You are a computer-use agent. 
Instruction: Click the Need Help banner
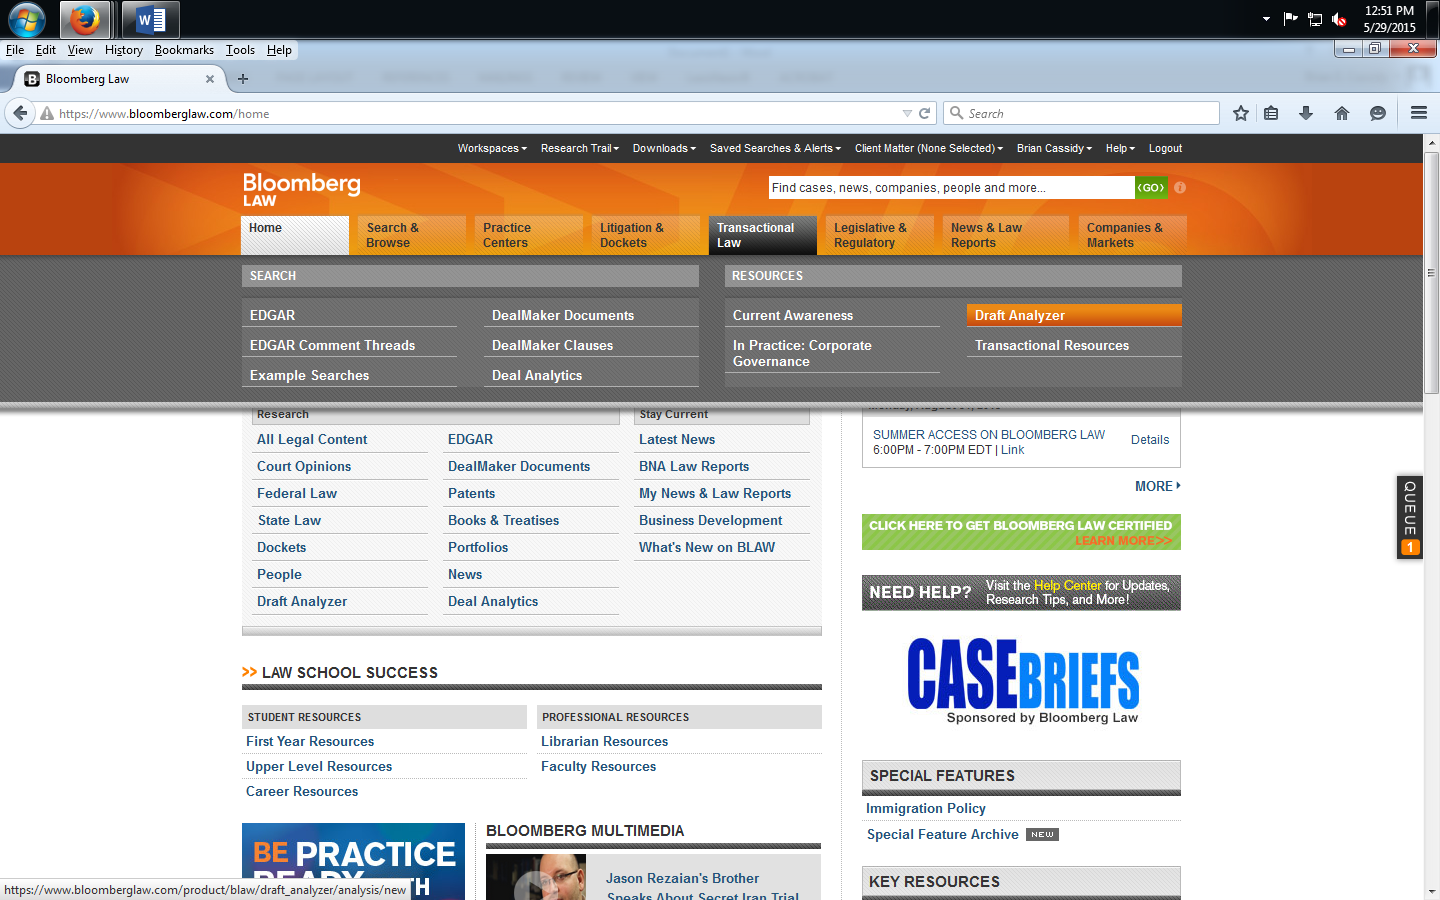pos(1021,592)
